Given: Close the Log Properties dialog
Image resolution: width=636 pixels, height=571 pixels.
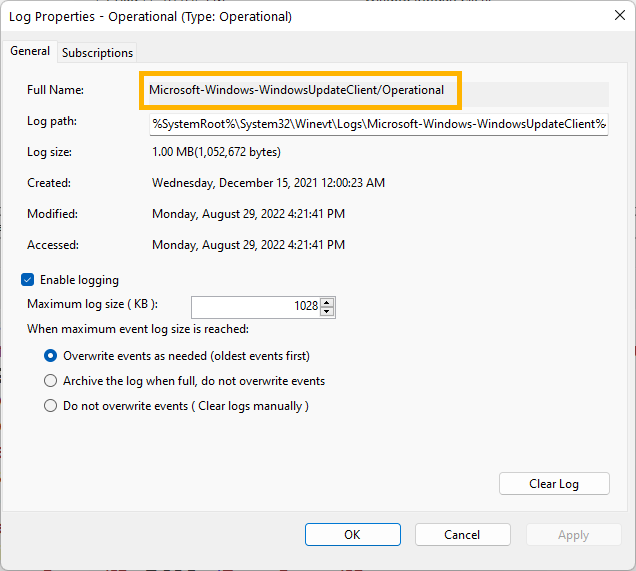Looking at the screenshot, I should pyautogui.click(x=620, y=16).
